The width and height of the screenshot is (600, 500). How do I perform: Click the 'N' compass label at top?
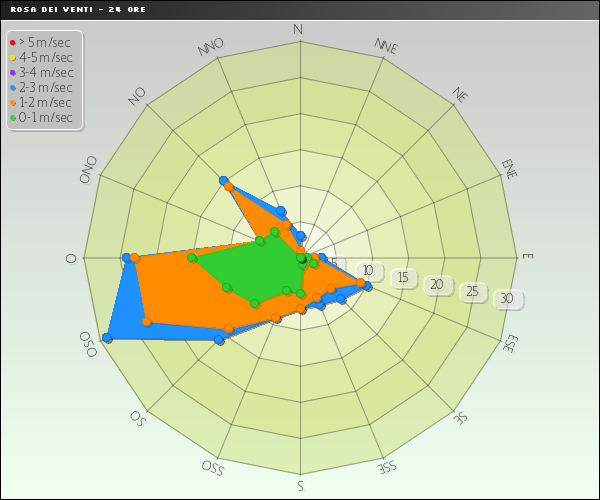click(297, 29)
